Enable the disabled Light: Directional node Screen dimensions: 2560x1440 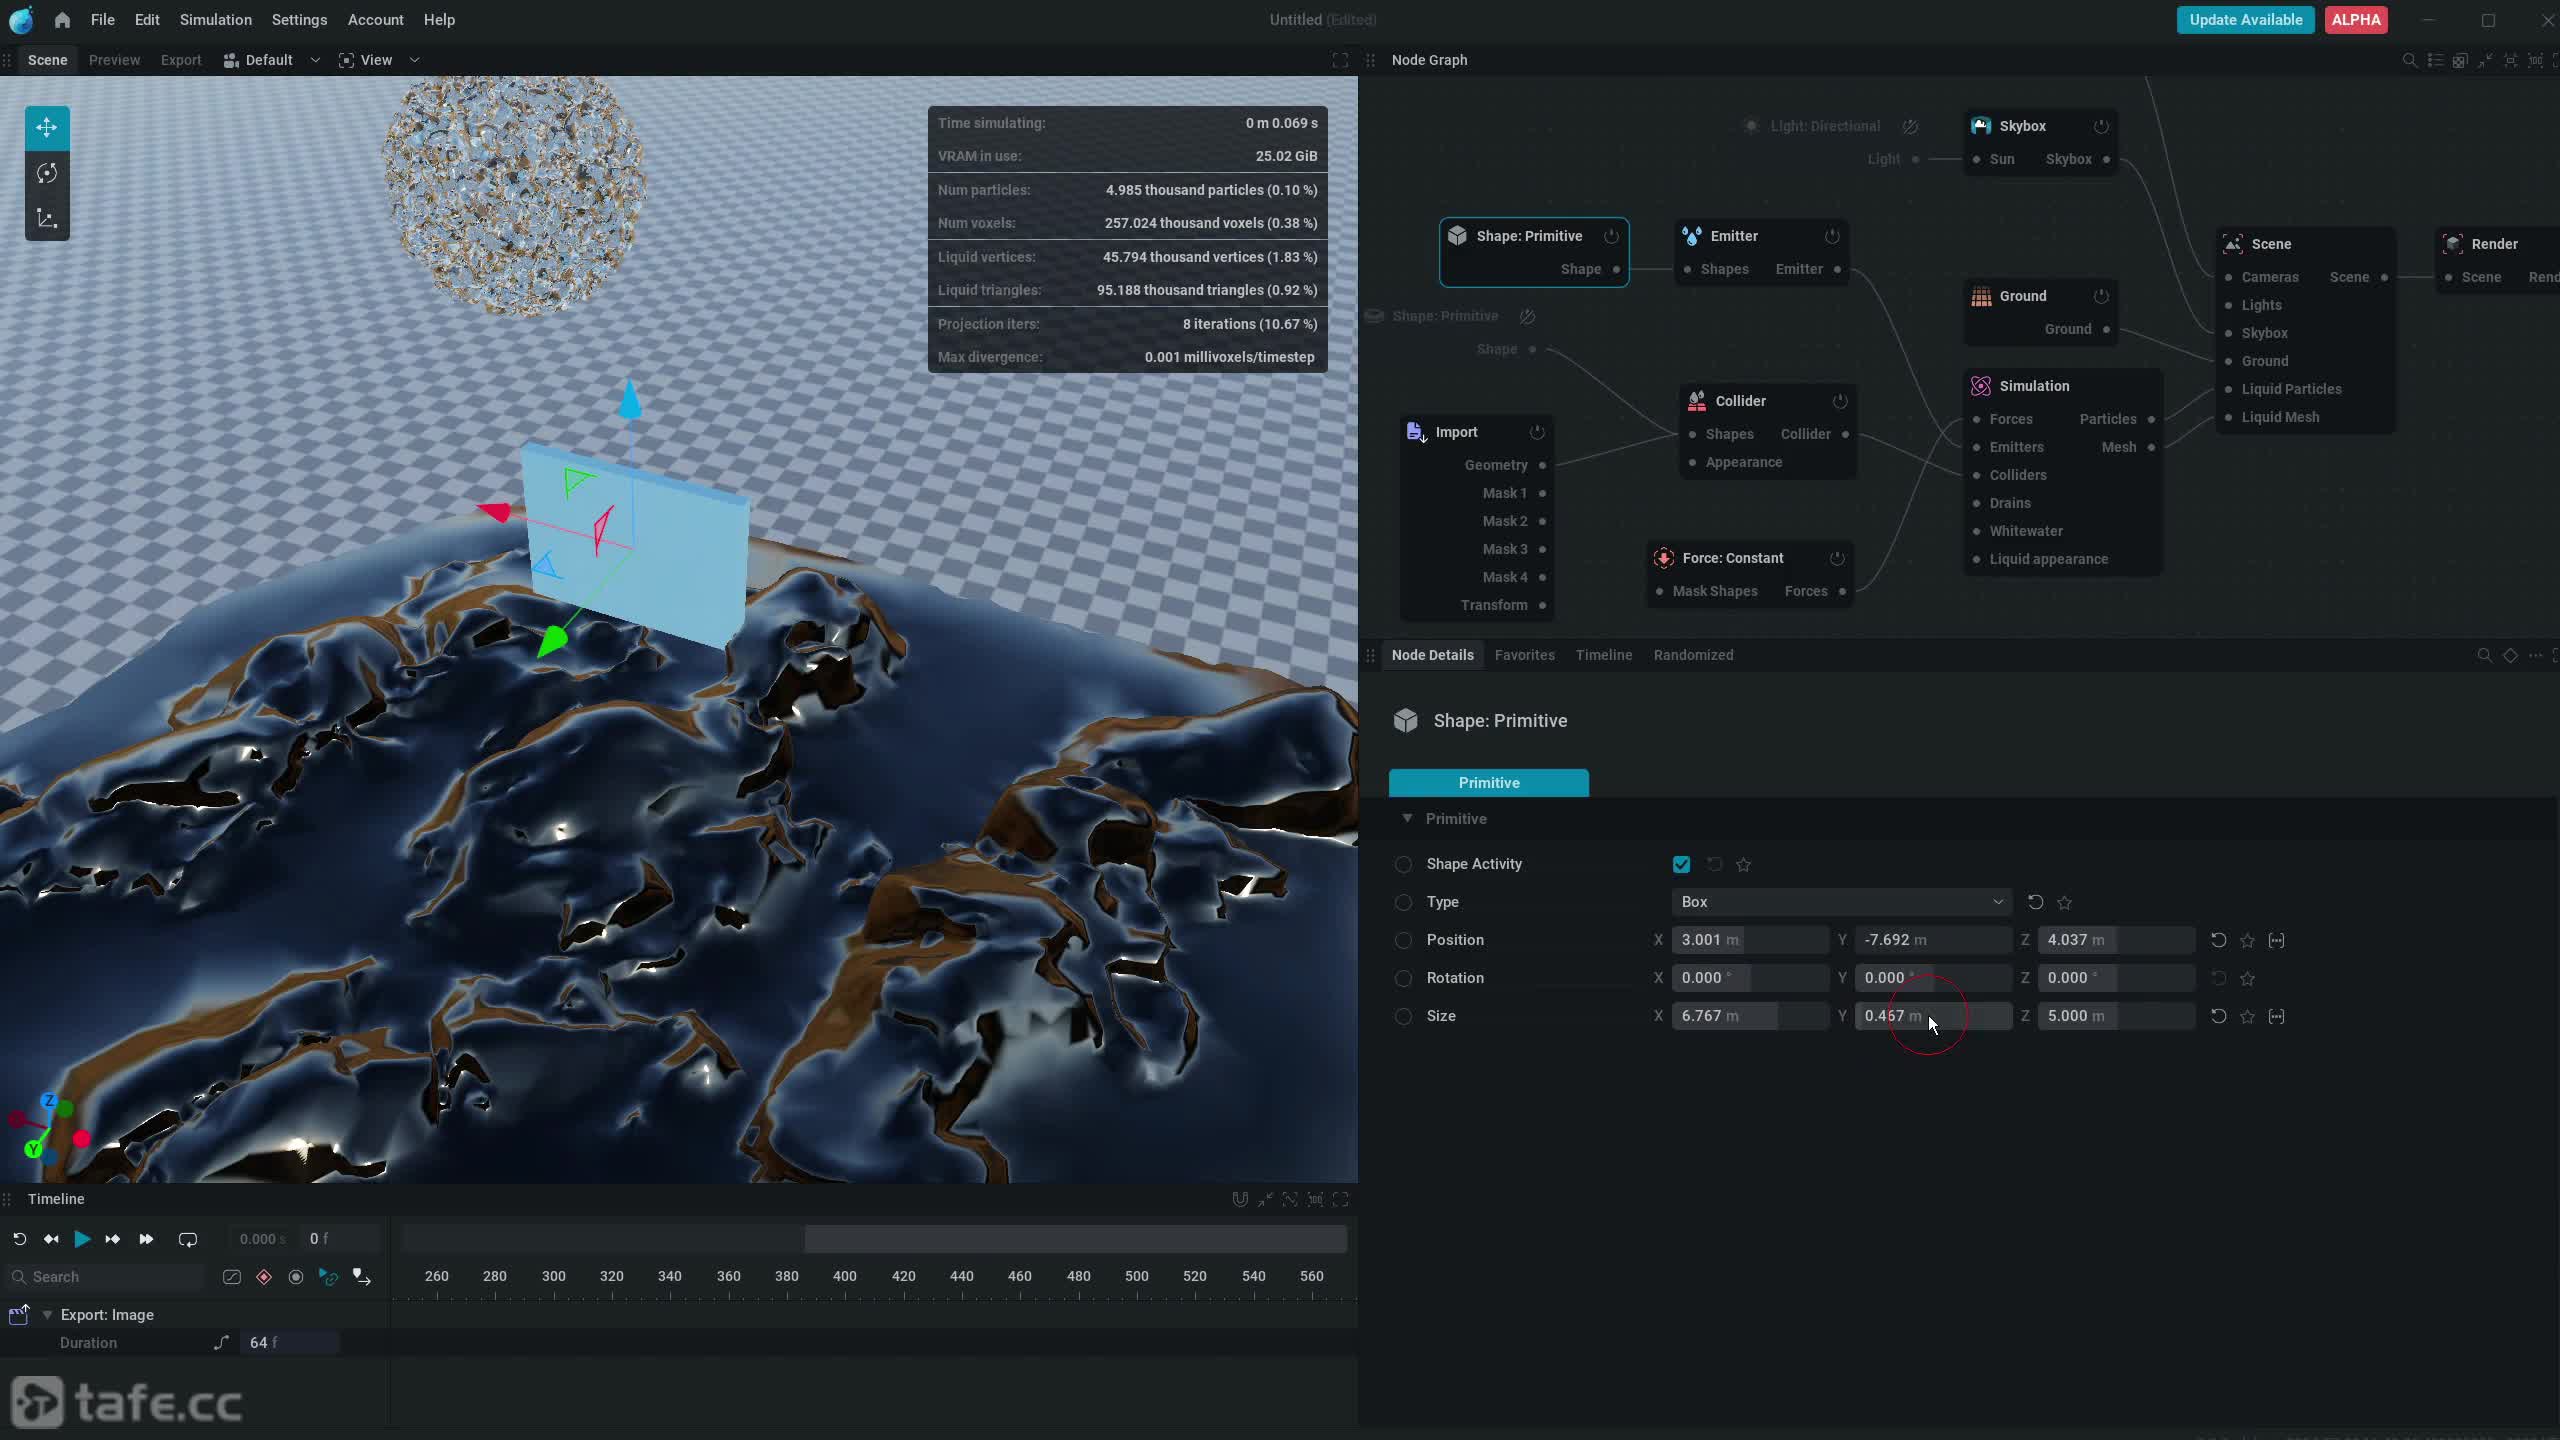pyautogui.click(x=1910, y=126)
